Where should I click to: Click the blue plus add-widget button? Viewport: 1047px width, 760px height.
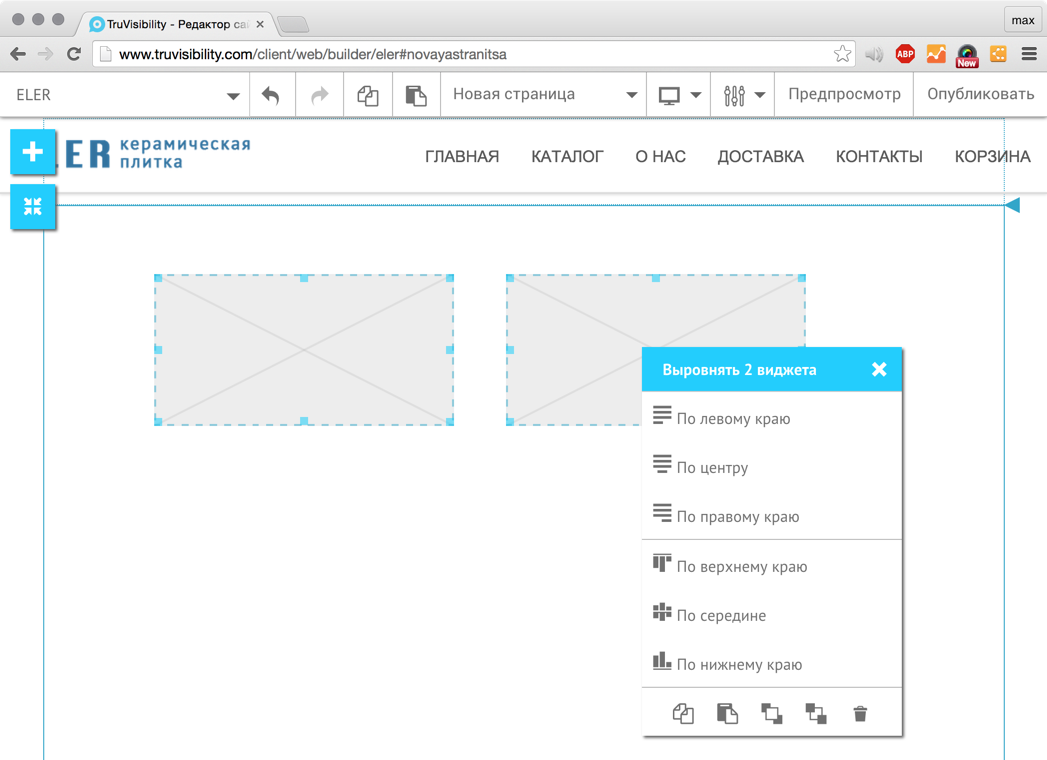point(33,152)
